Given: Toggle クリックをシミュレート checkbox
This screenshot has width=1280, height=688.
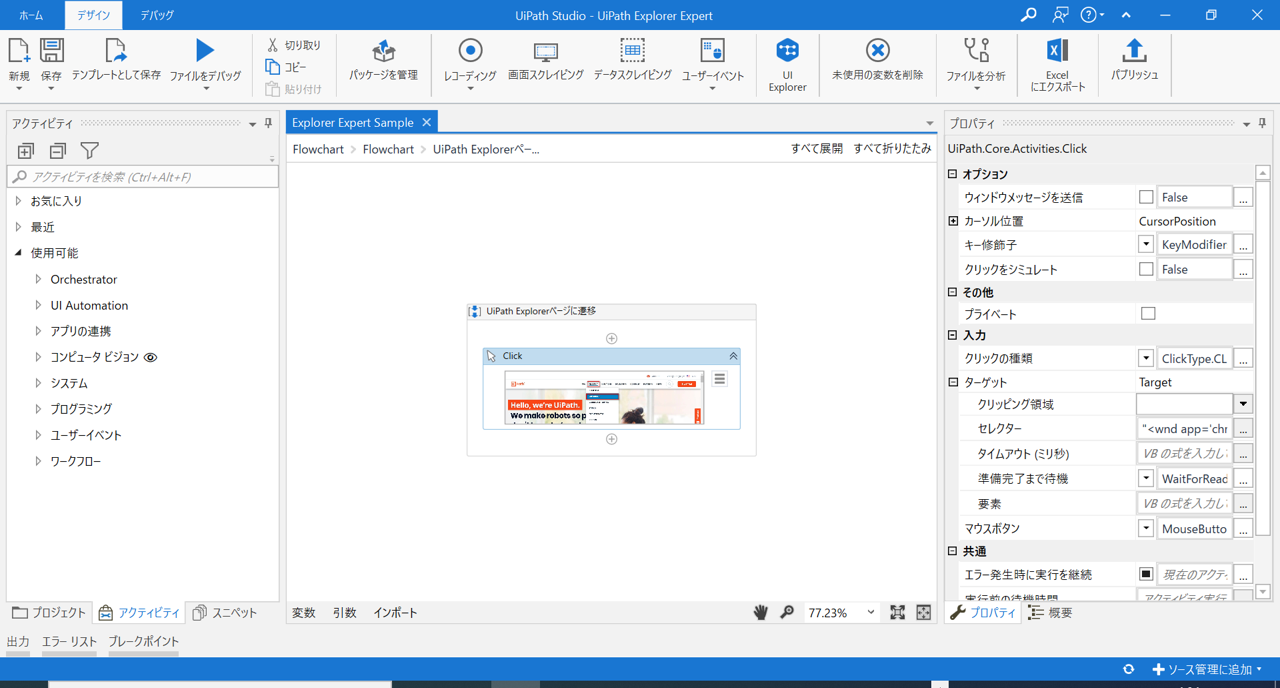Looking at the screenshot, I should [1146, 269].
